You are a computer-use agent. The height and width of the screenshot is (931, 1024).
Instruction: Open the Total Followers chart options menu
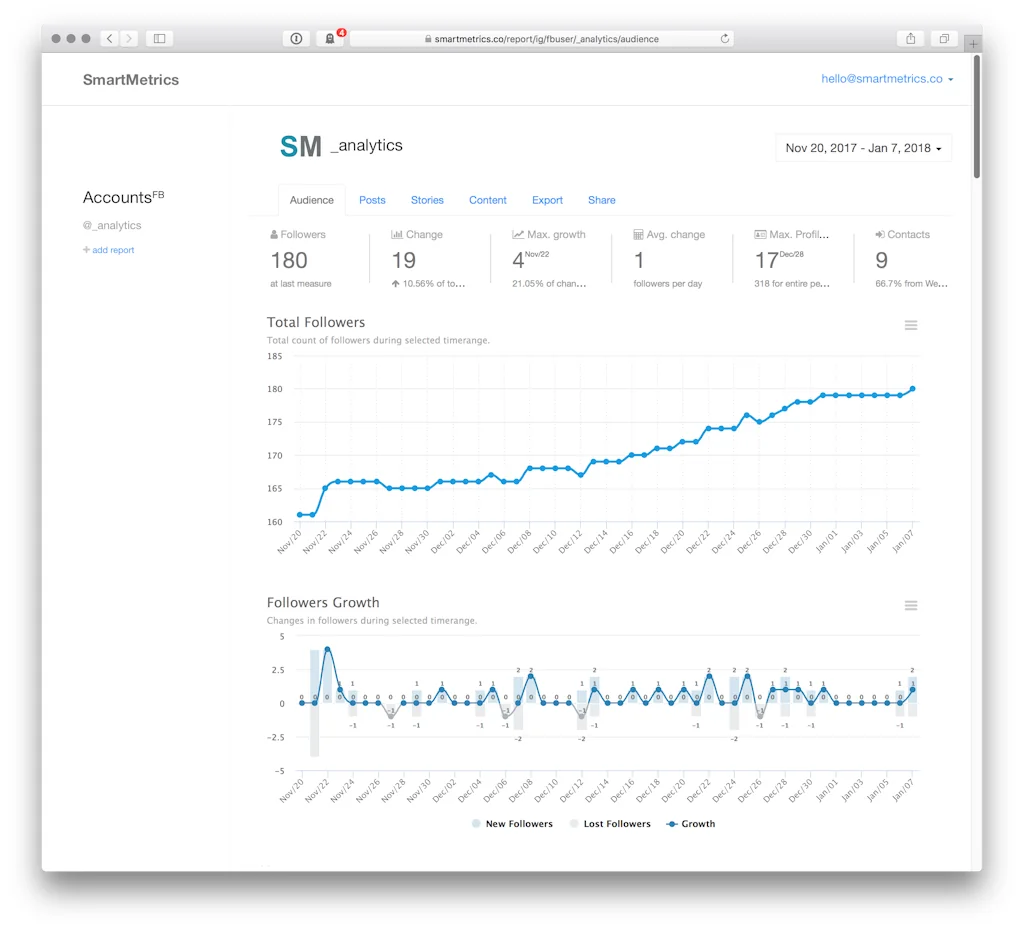tap(910, 324)
